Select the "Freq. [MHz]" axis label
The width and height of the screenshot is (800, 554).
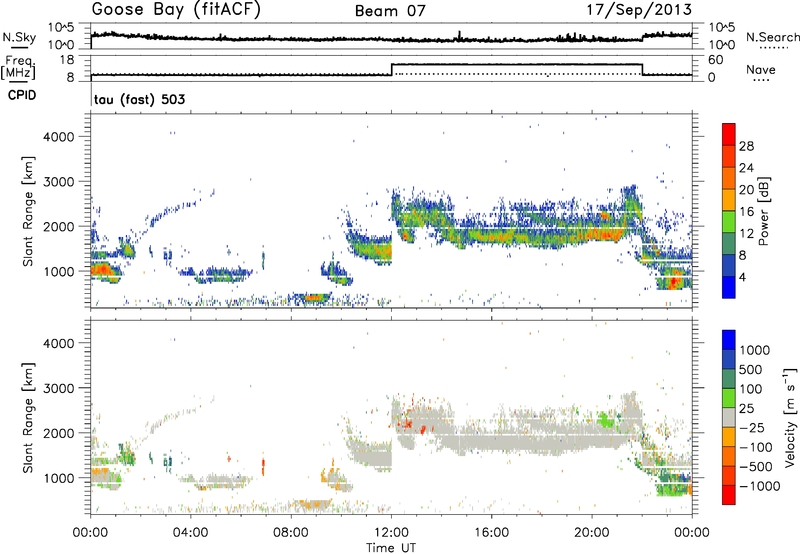18,67
